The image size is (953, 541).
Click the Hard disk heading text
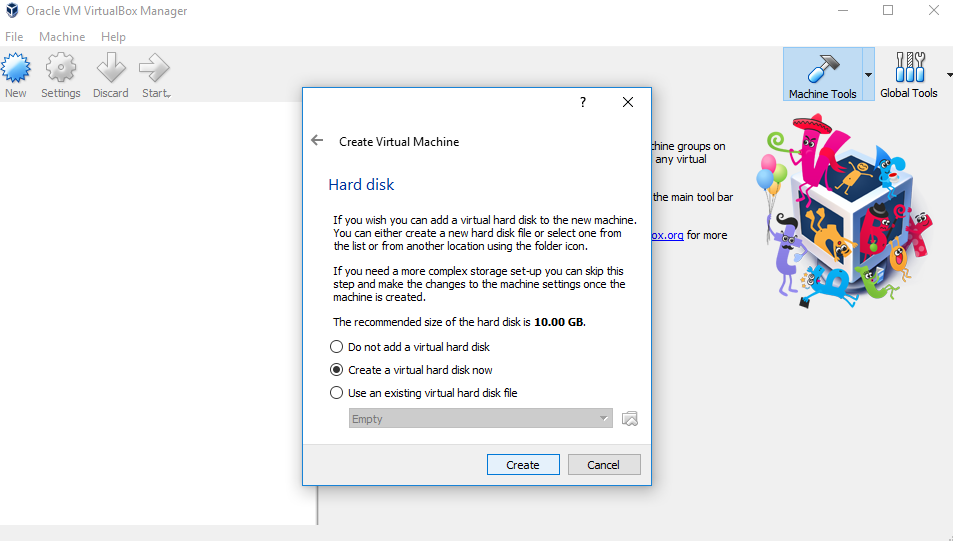pyautogui.click(x=361, y=185)
